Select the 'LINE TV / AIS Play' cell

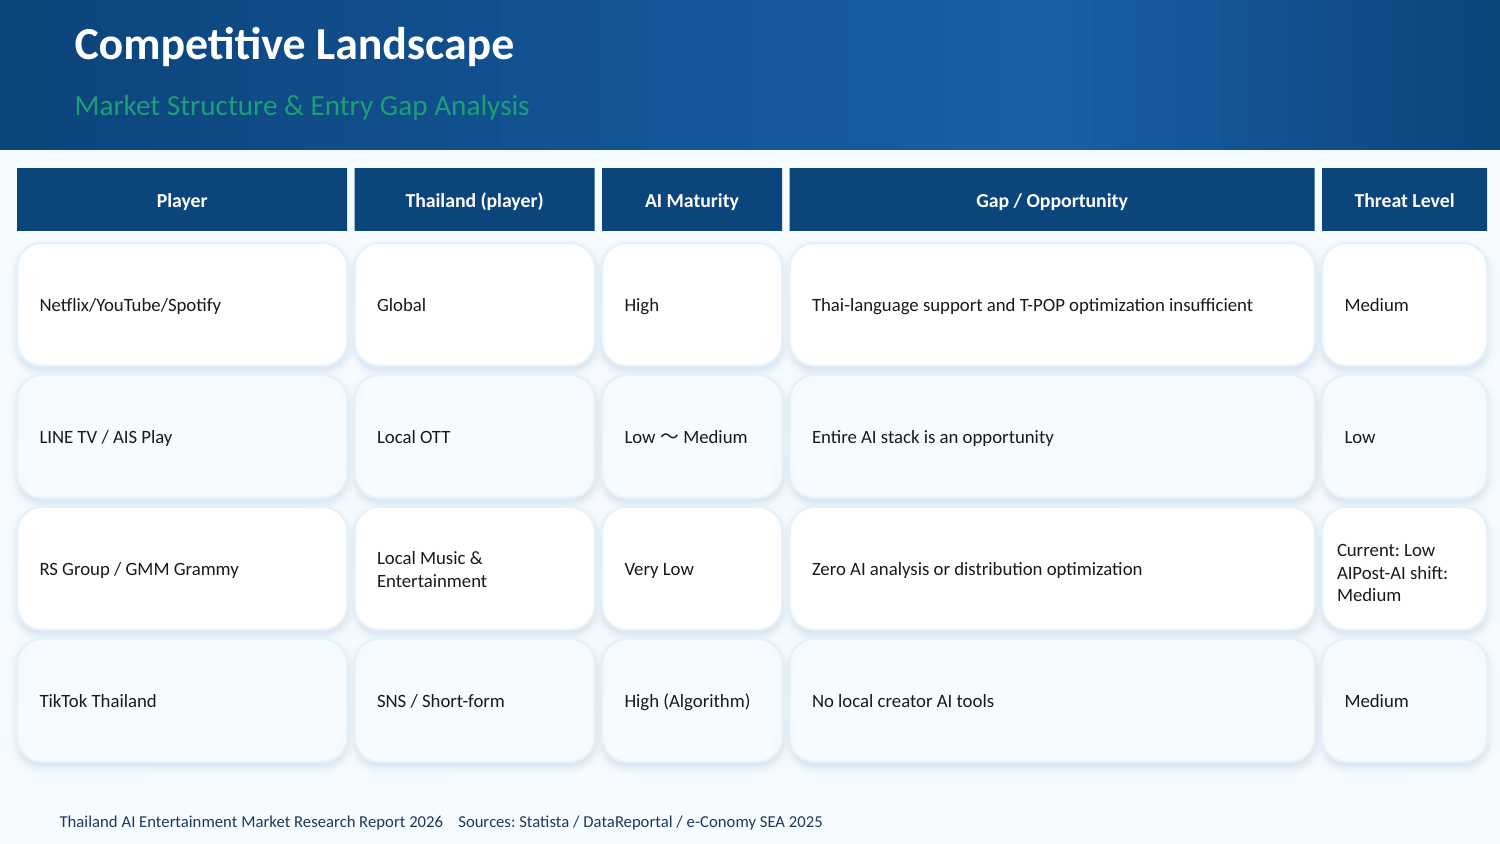click(182, 437)
